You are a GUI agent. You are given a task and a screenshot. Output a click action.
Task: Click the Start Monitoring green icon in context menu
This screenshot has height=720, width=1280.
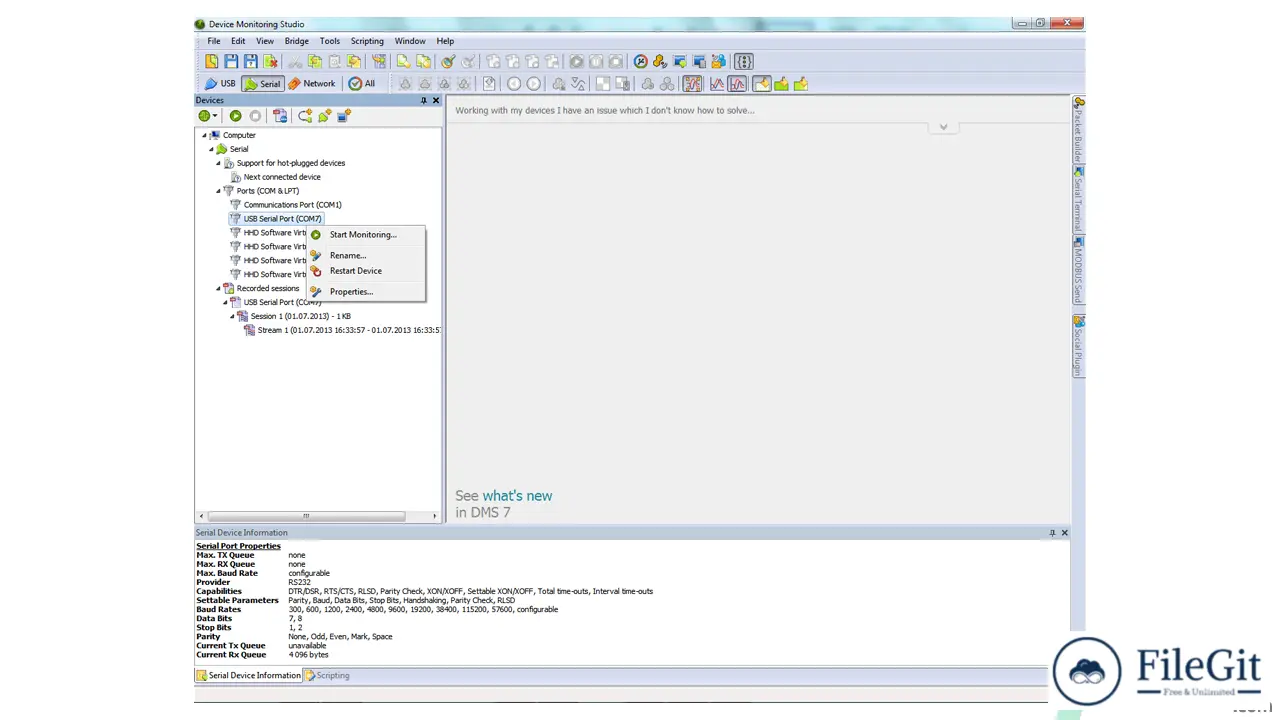[316, 235]
